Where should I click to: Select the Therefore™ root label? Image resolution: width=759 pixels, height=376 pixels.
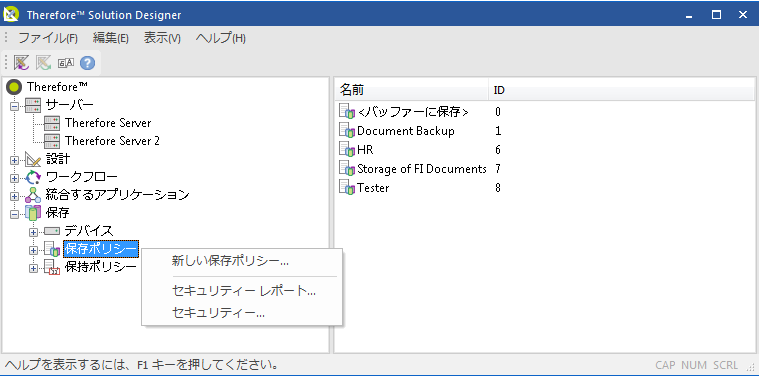58,87
